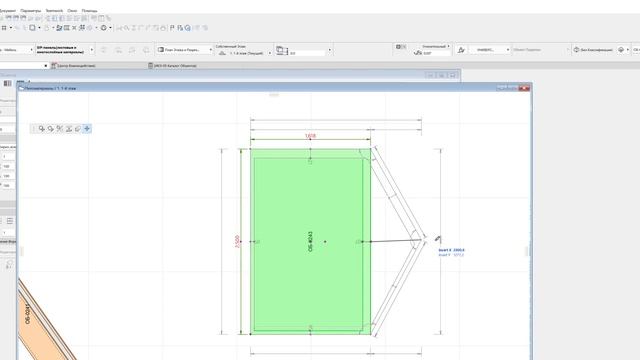Viewport: 640px width, 360px height.
Task: Expand the arrow right of the classification globe icon
Action: [628, 50]
